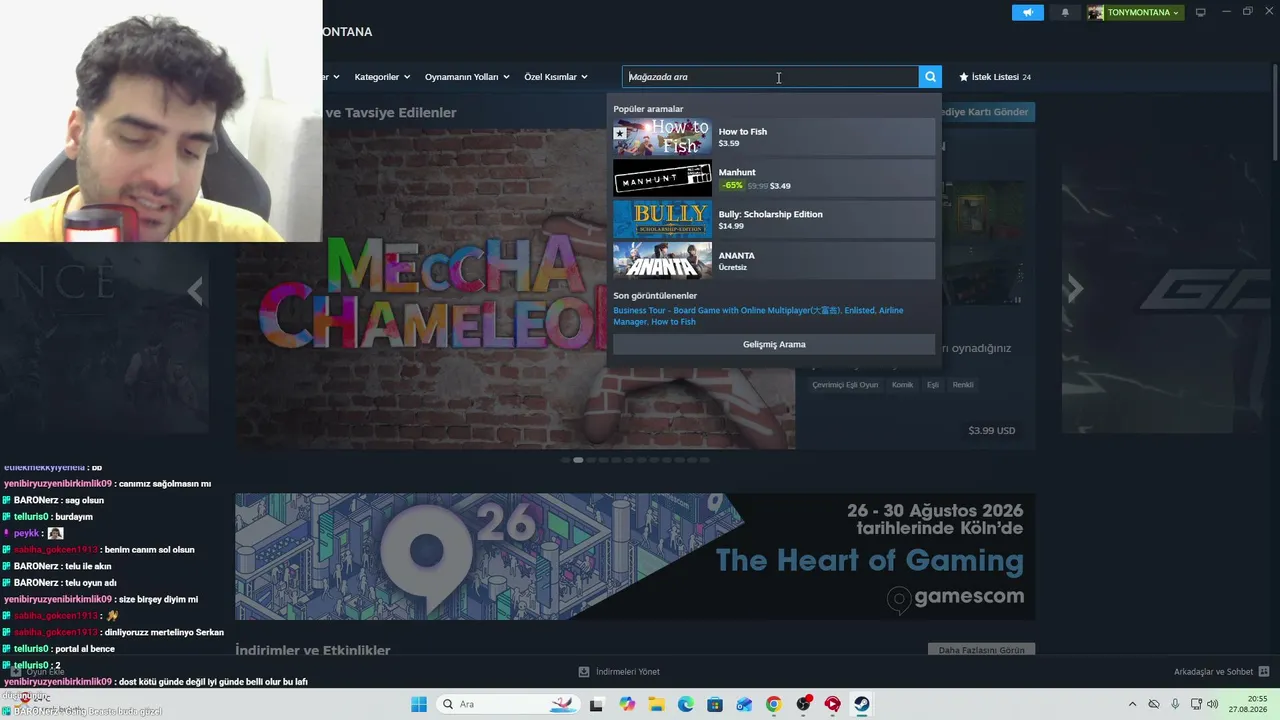Open the volume control in the system tray
This screenshot has height=720, width=1280.
point(1213,704)
